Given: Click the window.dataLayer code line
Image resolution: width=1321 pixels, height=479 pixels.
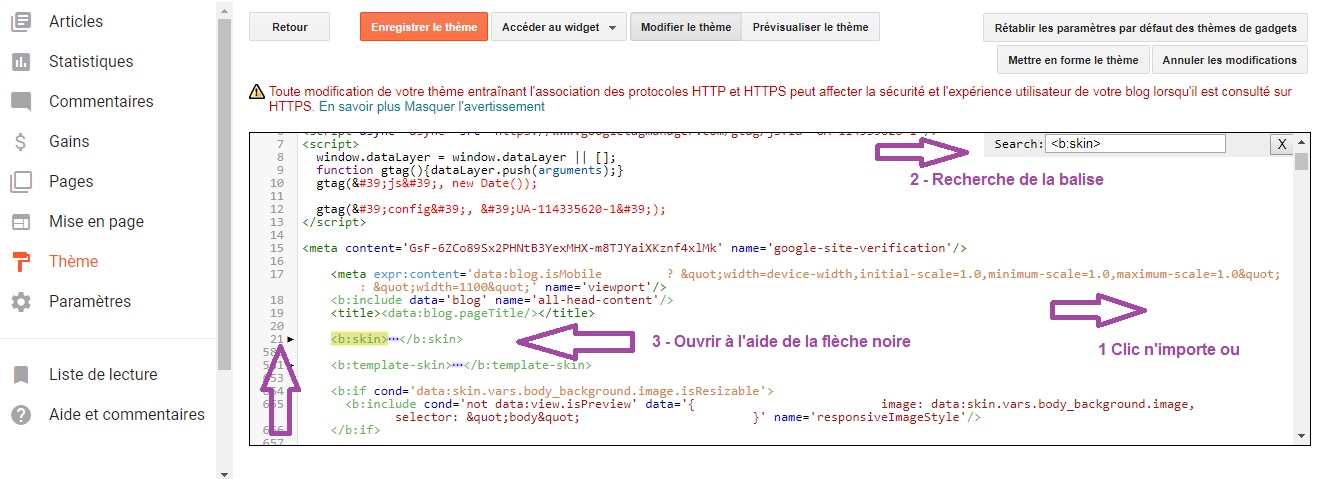Looking at the screenshot, I should click(467, 157).
